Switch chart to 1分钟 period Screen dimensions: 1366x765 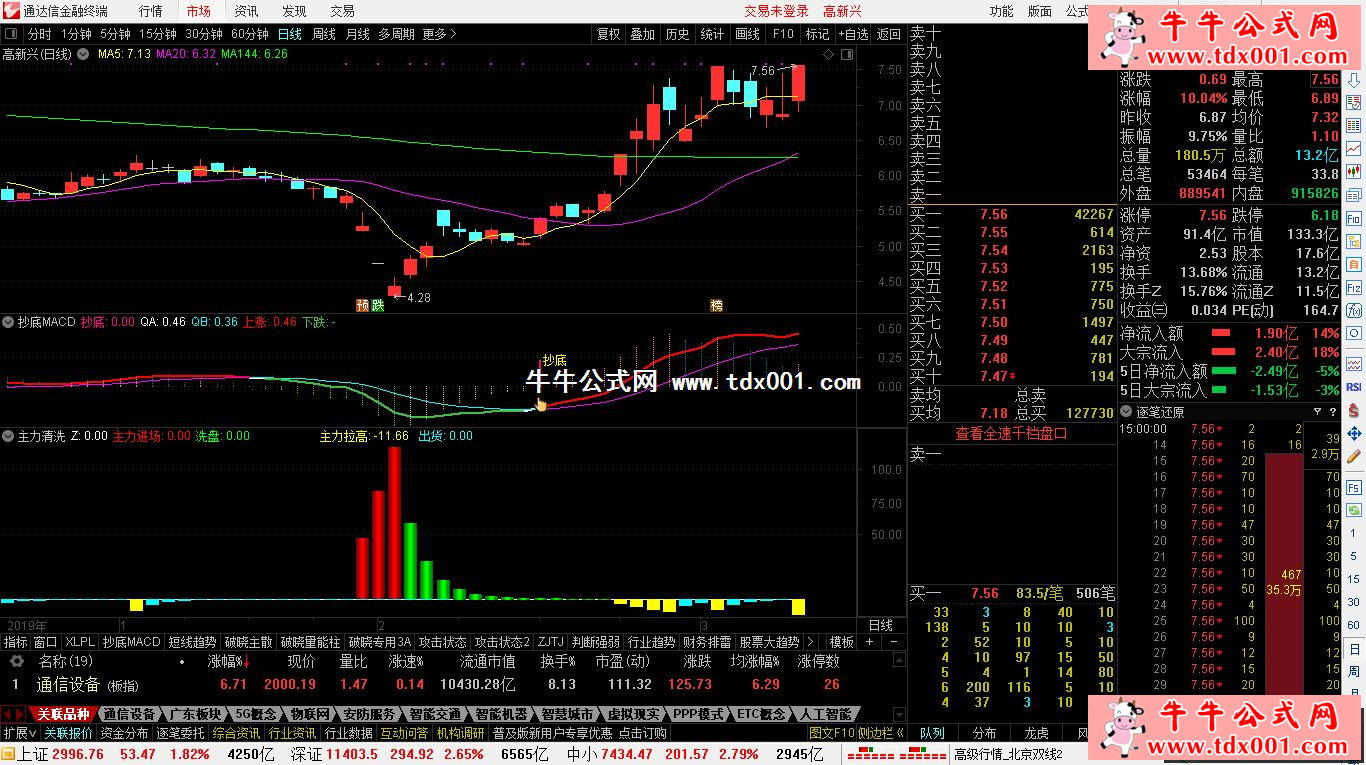[x=76, y=34]
